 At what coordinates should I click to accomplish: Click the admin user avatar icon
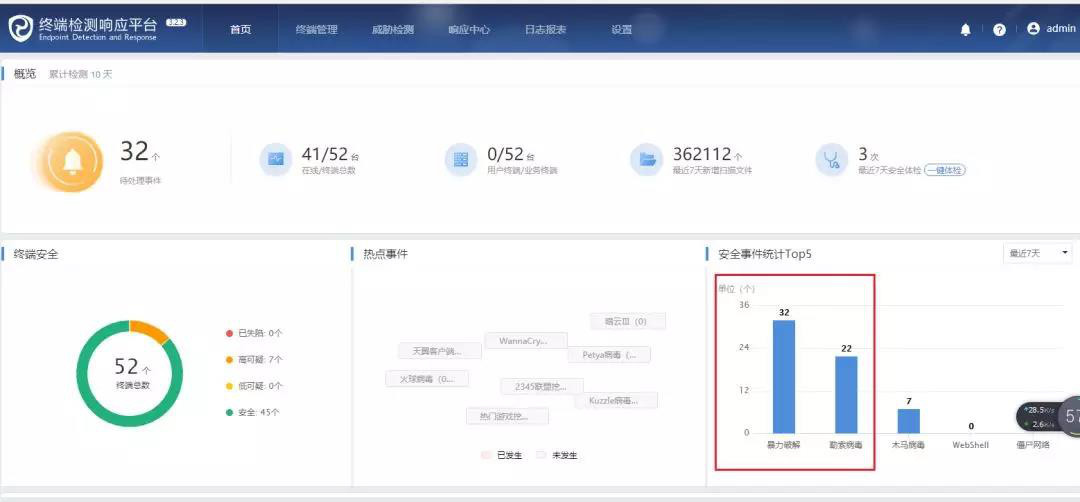pos(1033,29)
